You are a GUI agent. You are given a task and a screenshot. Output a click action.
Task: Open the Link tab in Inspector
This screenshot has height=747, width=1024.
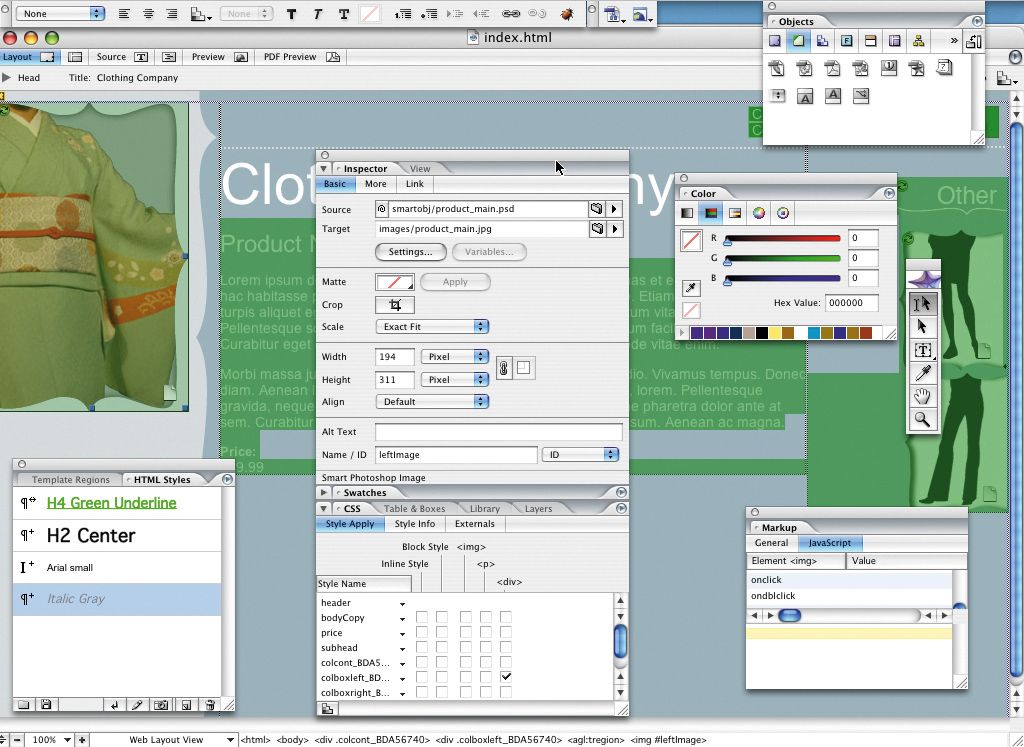click(415, 184)
